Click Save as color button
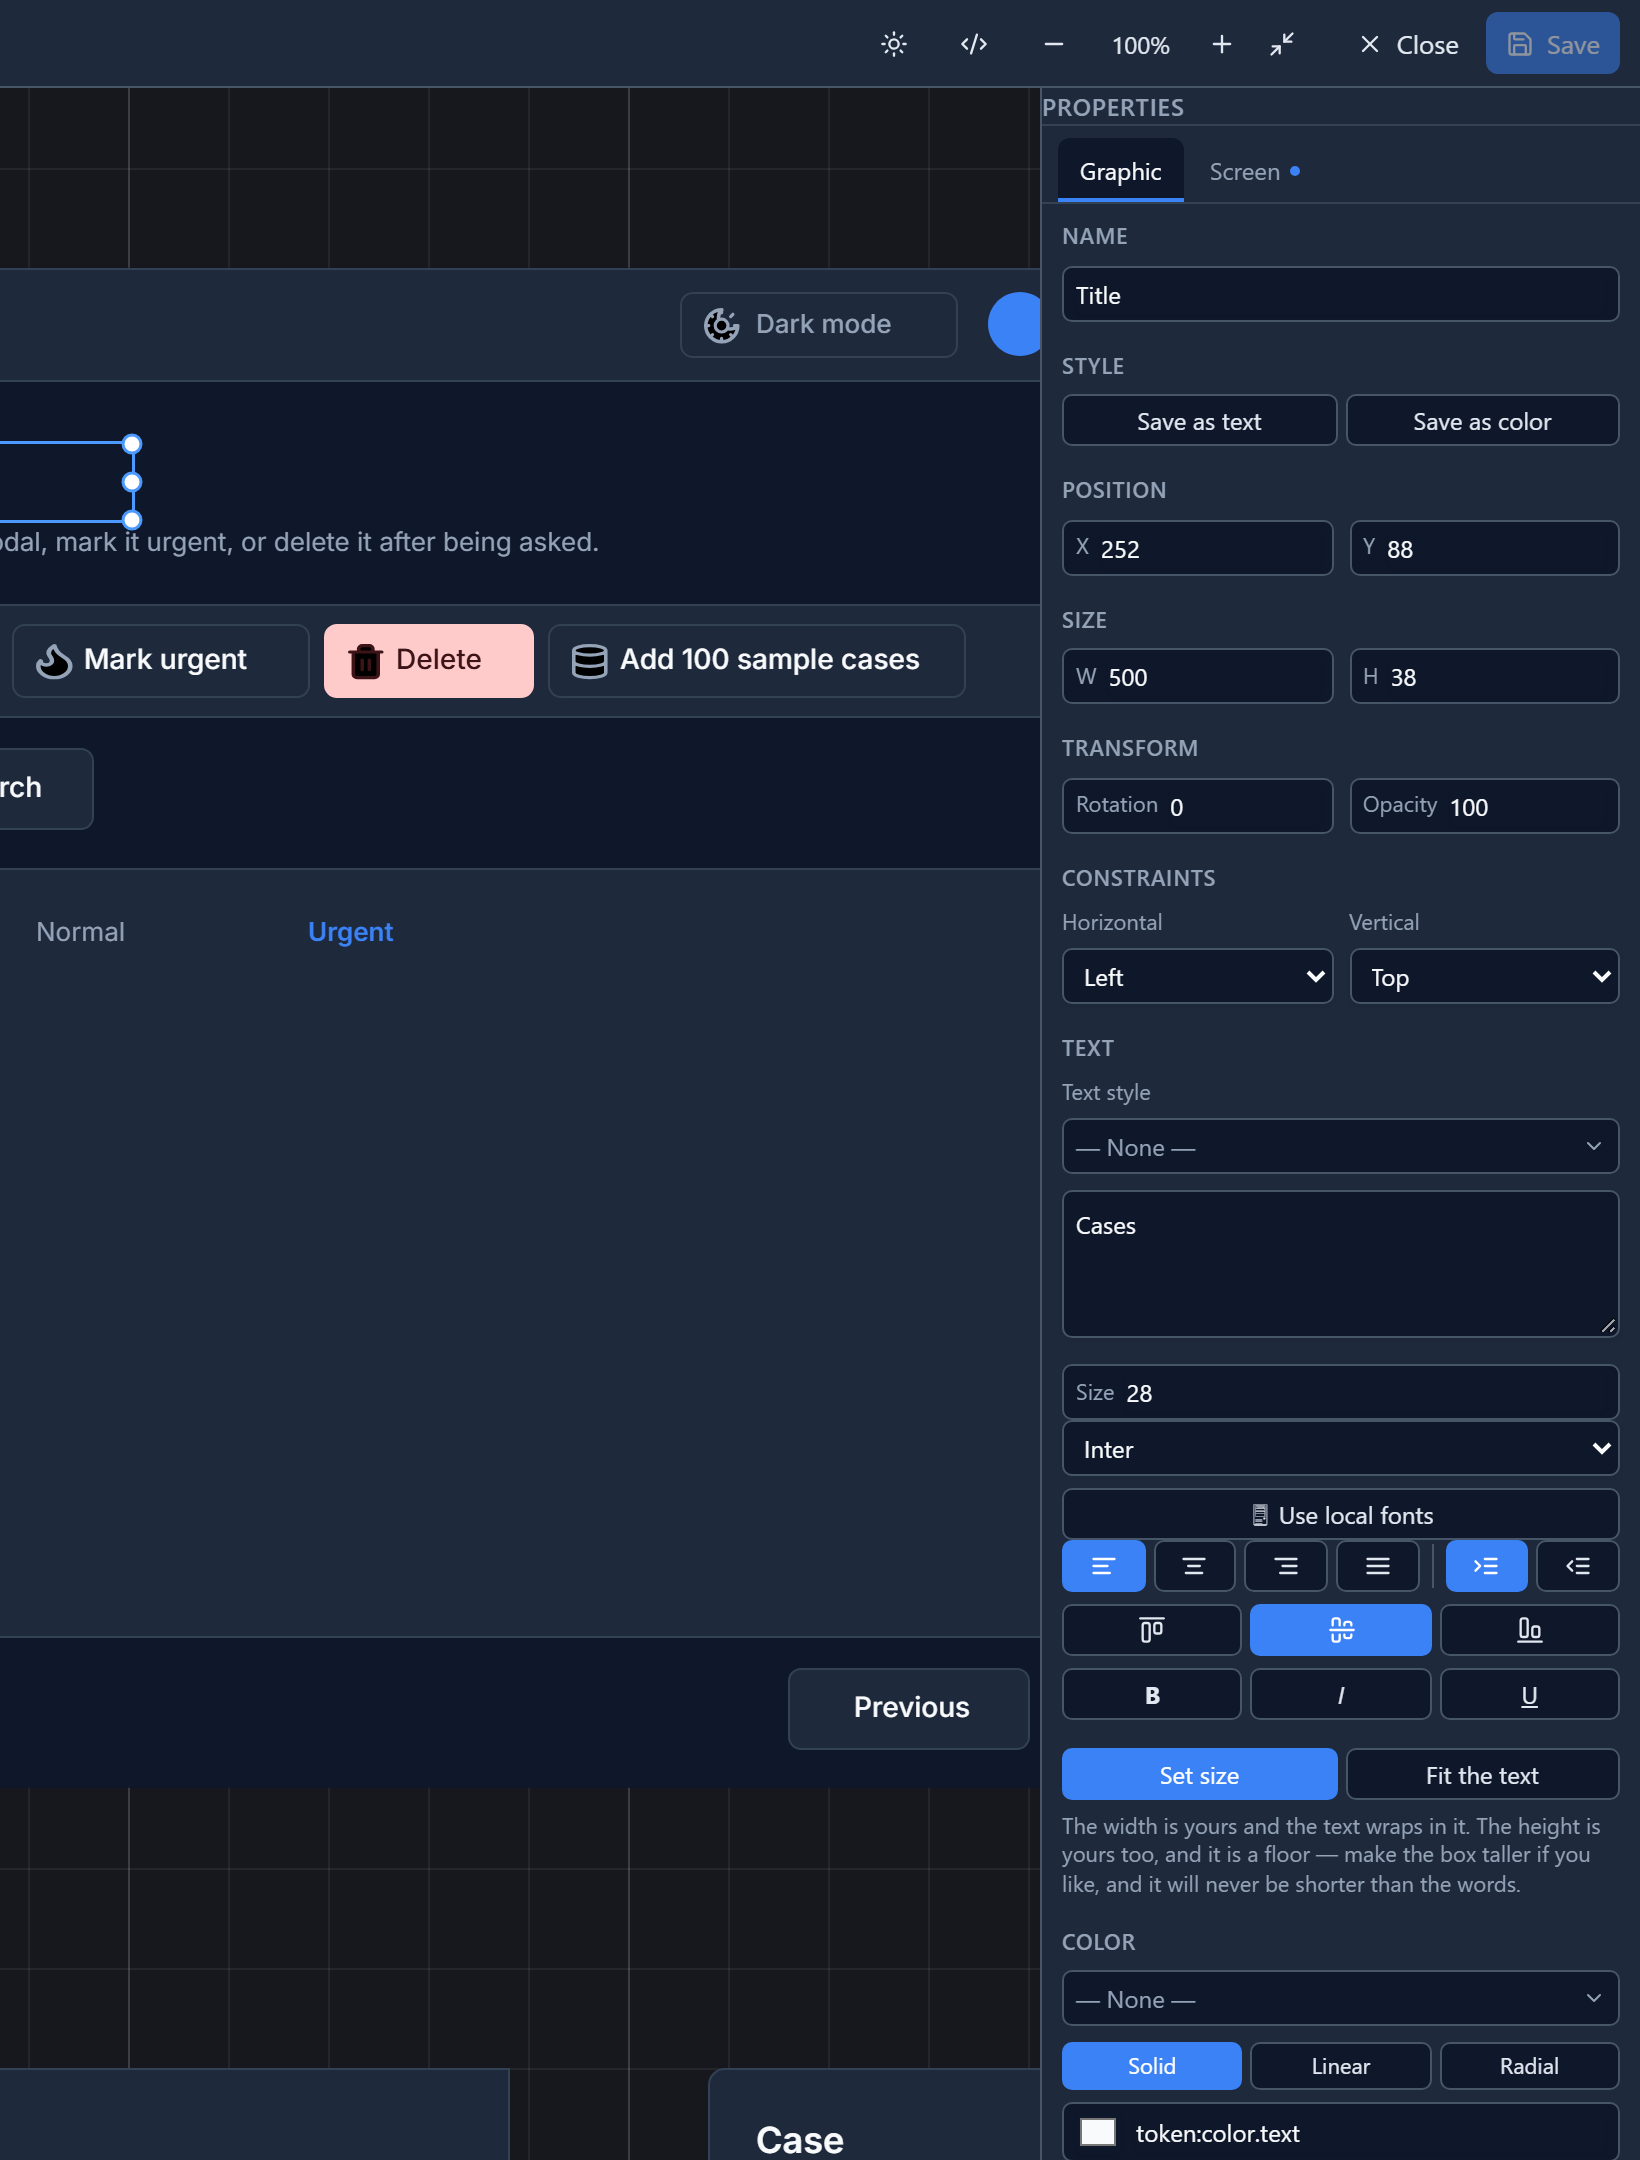This screenshot has width=1640, height=2160. pos(1482,421)
